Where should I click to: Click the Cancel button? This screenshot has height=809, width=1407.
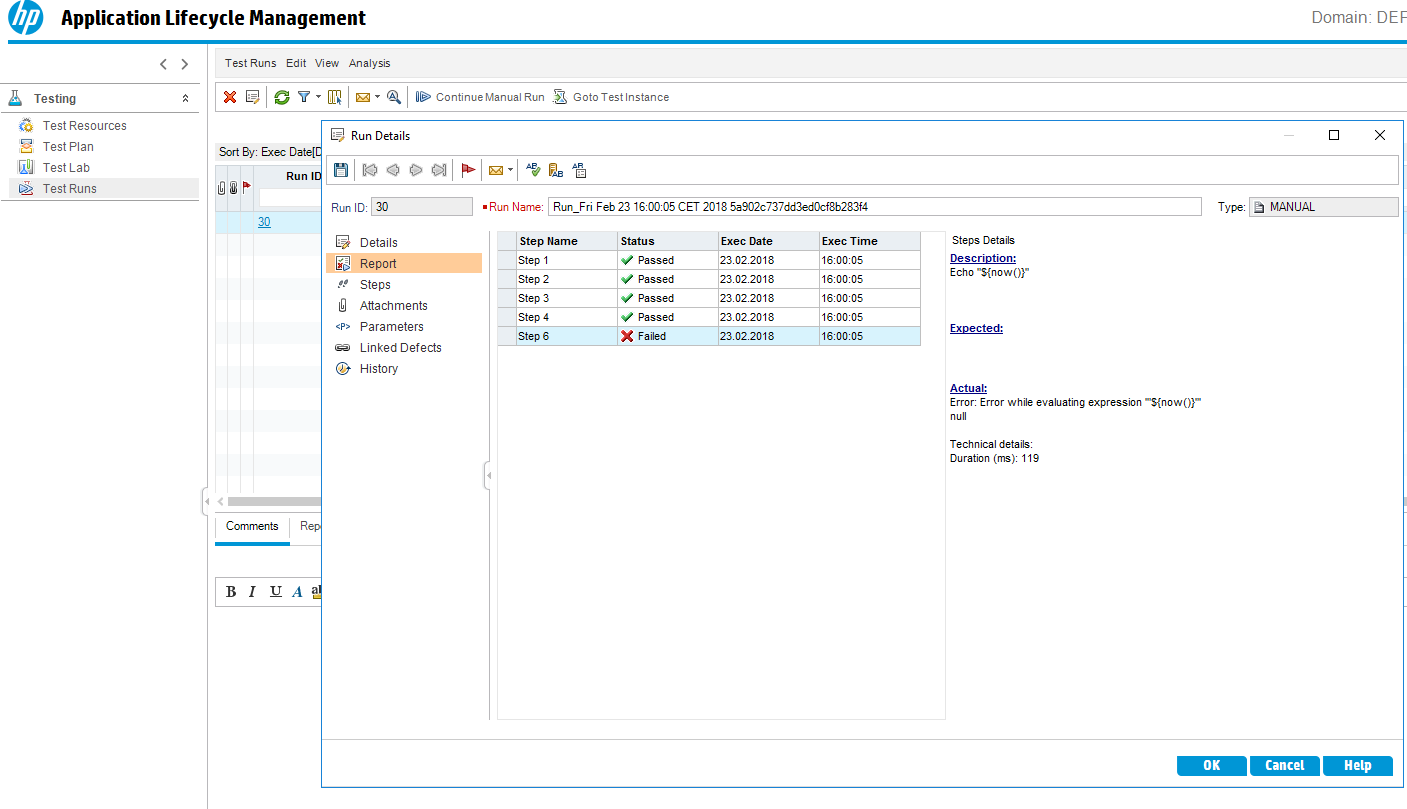1285,765
